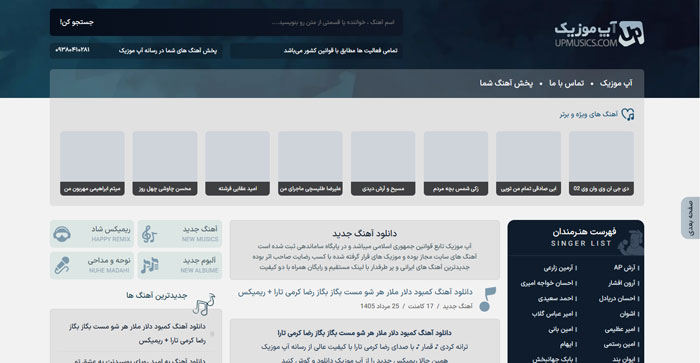The image size is (700, 363).
Task: Open the مسیح و آرش دیدی thumbnail
Action: pyautogui.click(x=383, y=163)
